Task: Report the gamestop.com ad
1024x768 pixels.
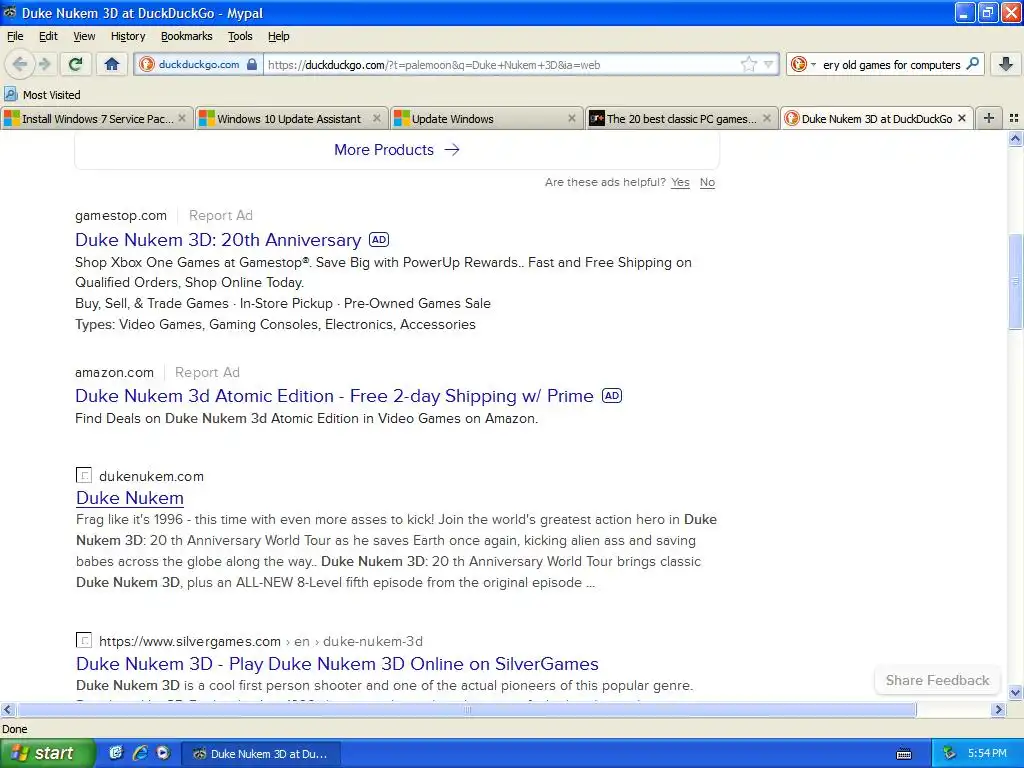Action: coord(221,216)
